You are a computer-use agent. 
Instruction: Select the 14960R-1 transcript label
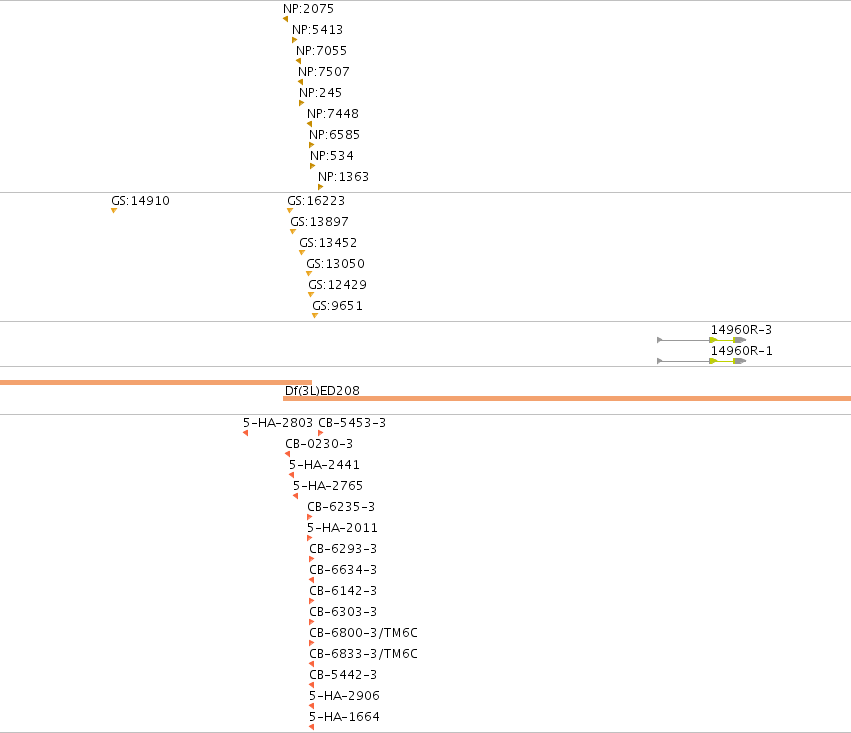pos(741,351)
